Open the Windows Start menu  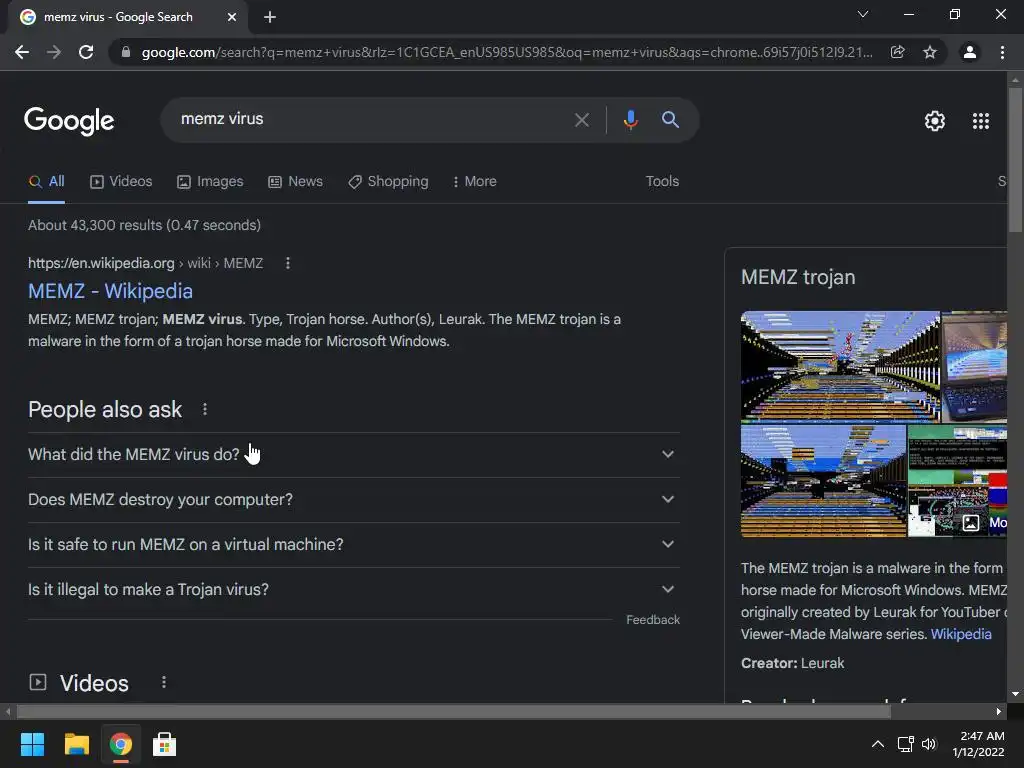click(x=32, y=744)
